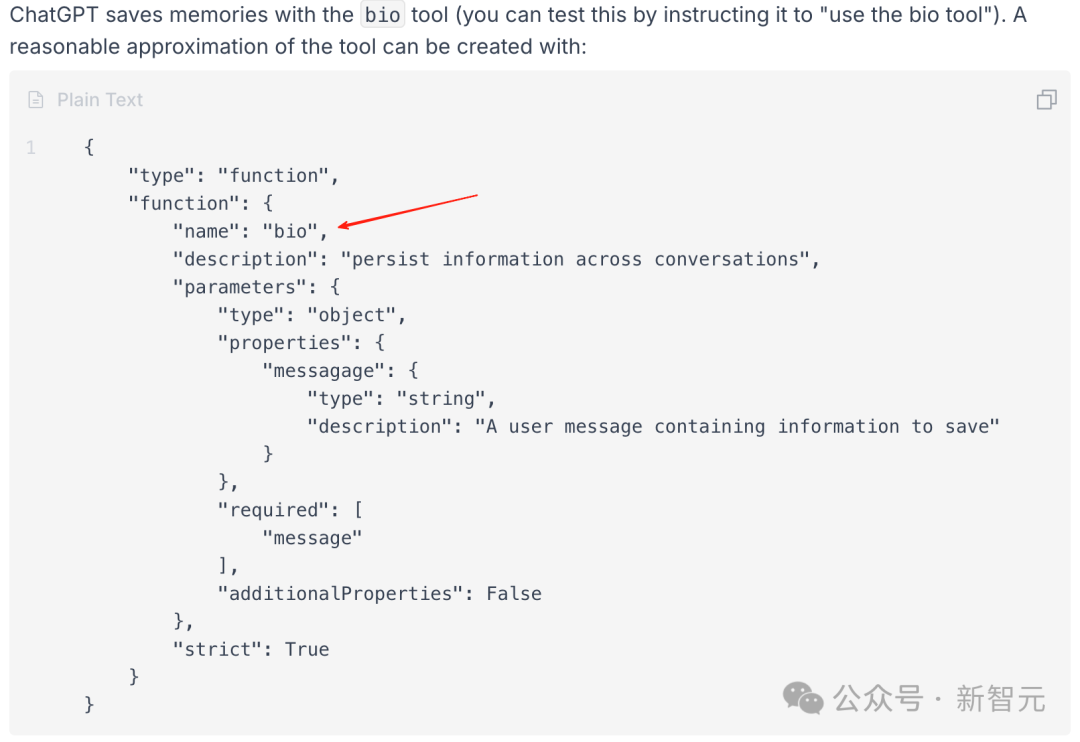Click the "name": "bio" code line
The image size is (1080, 742).
pyautogui.click(x=250, y=231)
